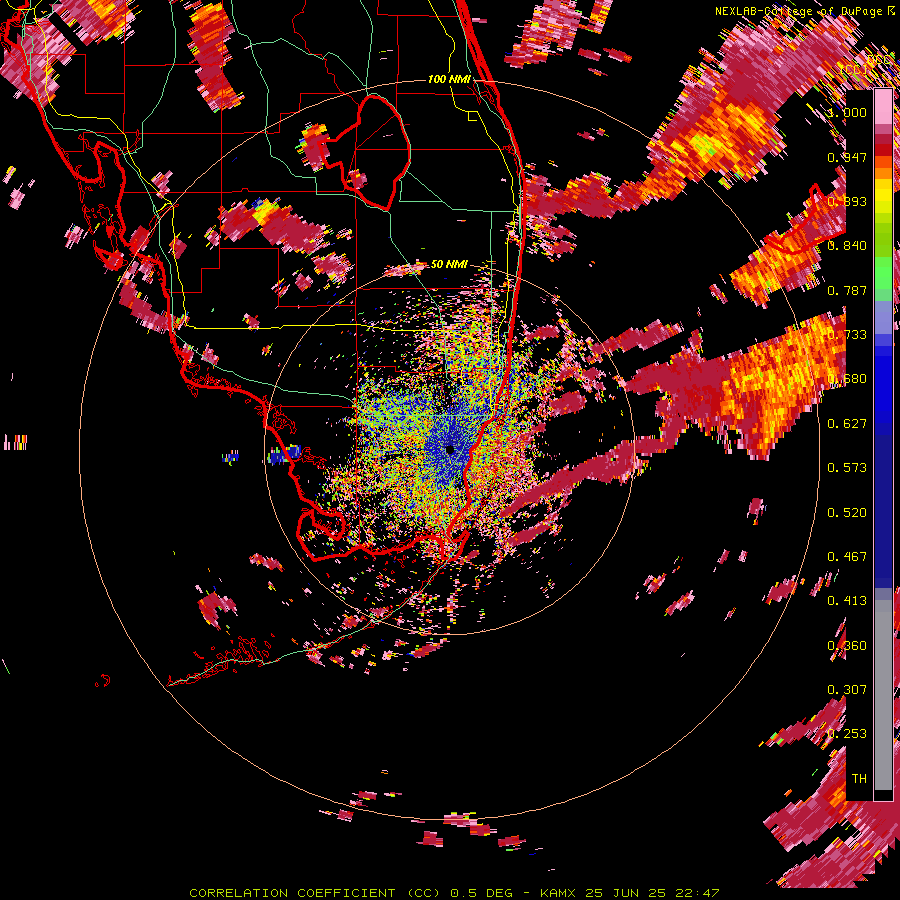Pick the pink band atop the color bar

click(883, 106)
